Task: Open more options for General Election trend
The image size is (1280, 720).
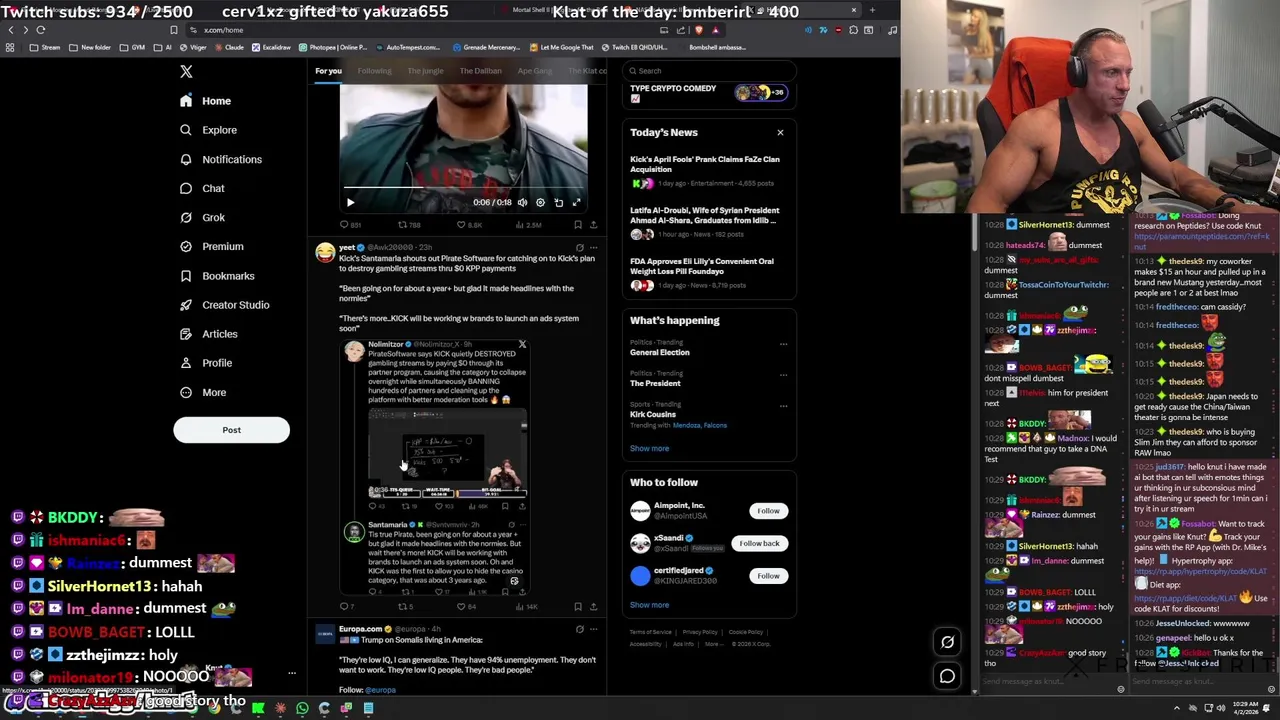Action: [x=783, y=344]
